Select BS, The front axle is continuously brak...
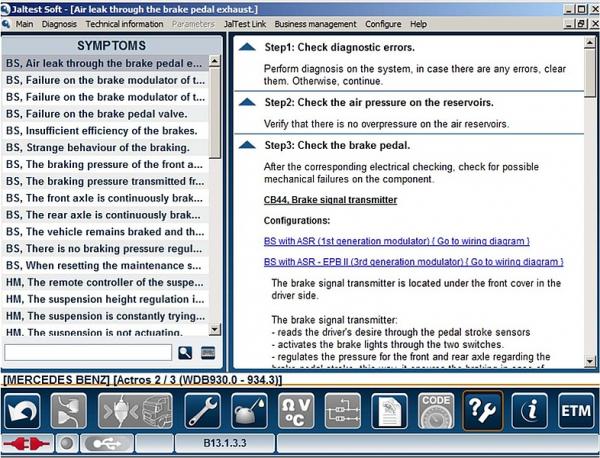The image size is (600, 458). [x=105, y=198]
